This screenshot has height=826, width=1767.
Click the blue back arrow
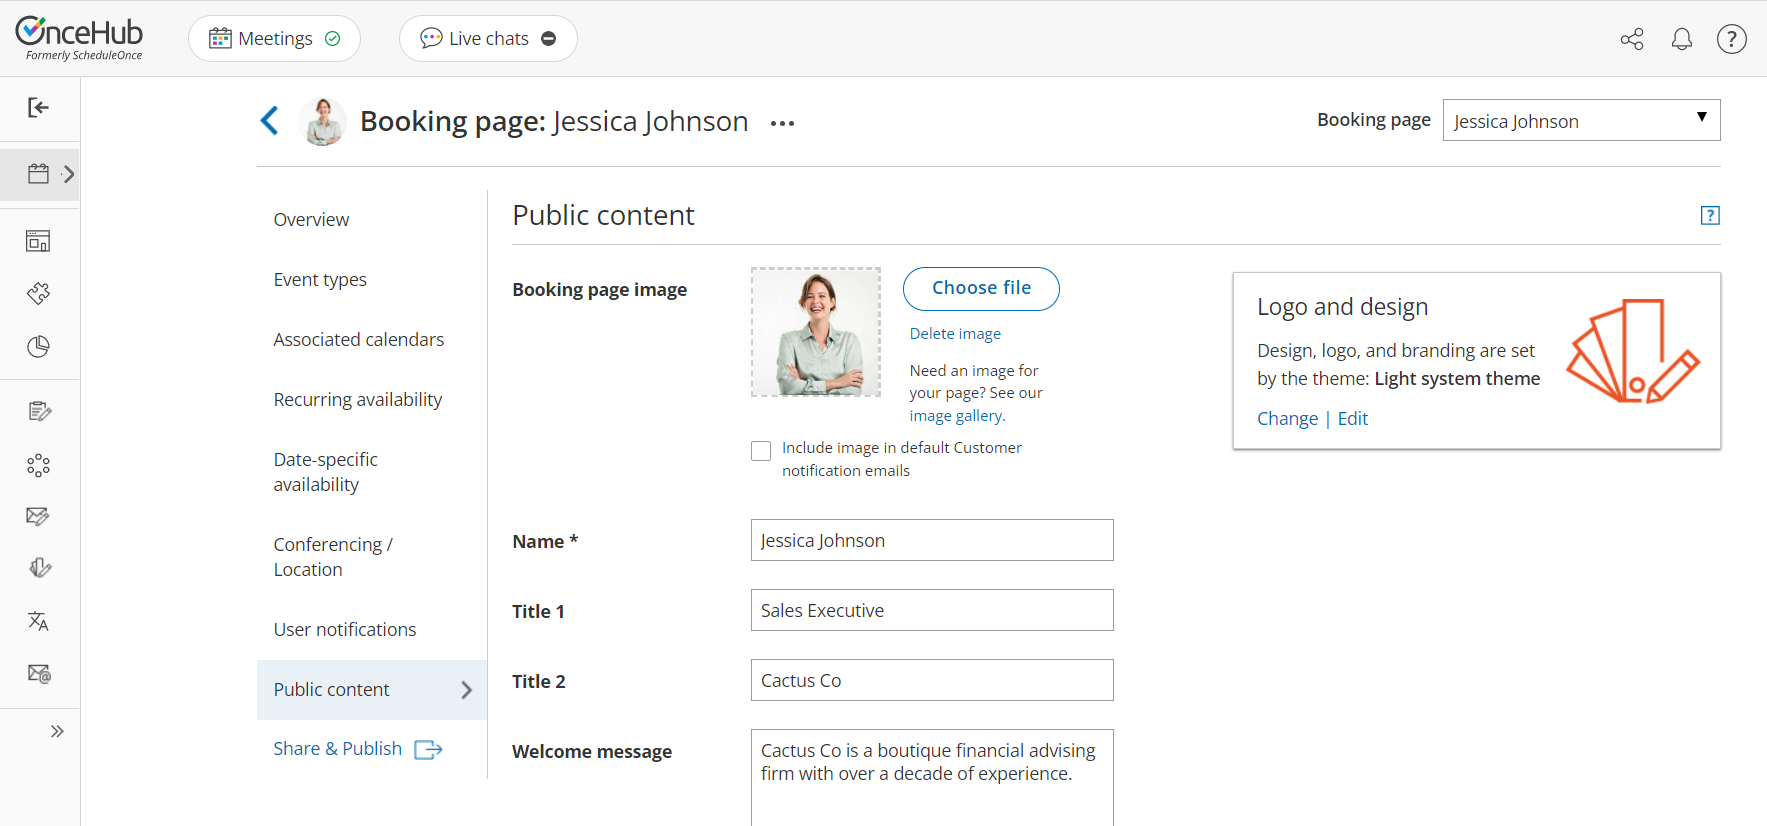pos(269,121)
